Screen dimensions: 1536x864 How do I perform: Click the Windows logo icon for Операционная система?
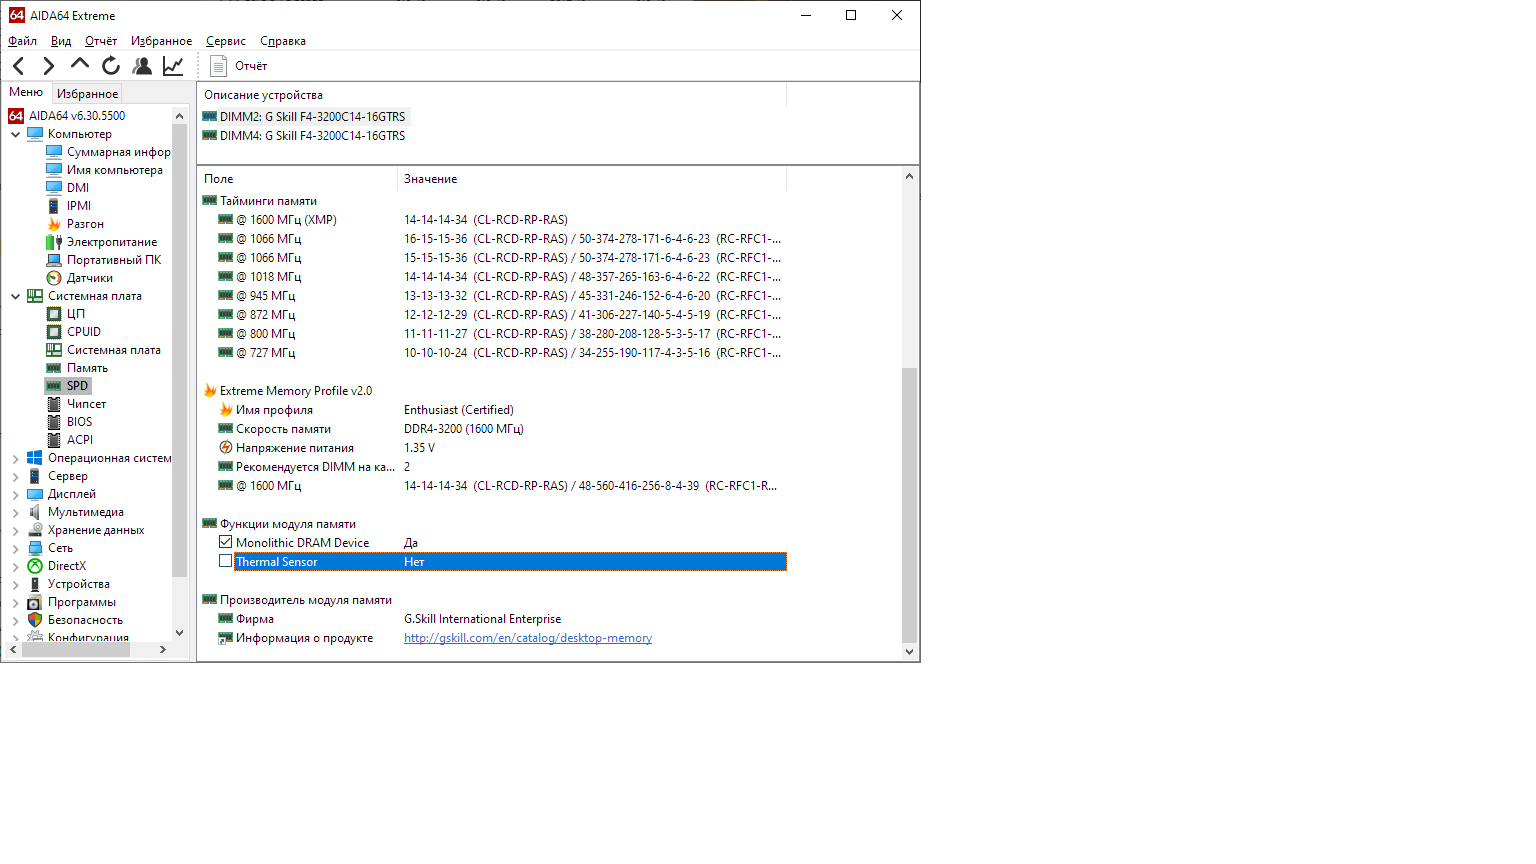pyautogui.click(x=35, y=458)
